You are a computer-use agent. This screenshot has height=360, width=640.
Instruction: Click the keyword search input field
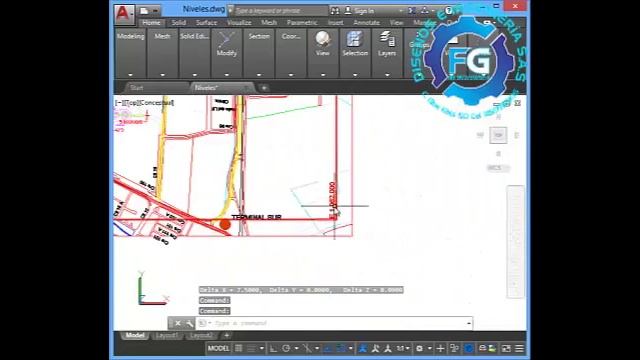point(281,11)
